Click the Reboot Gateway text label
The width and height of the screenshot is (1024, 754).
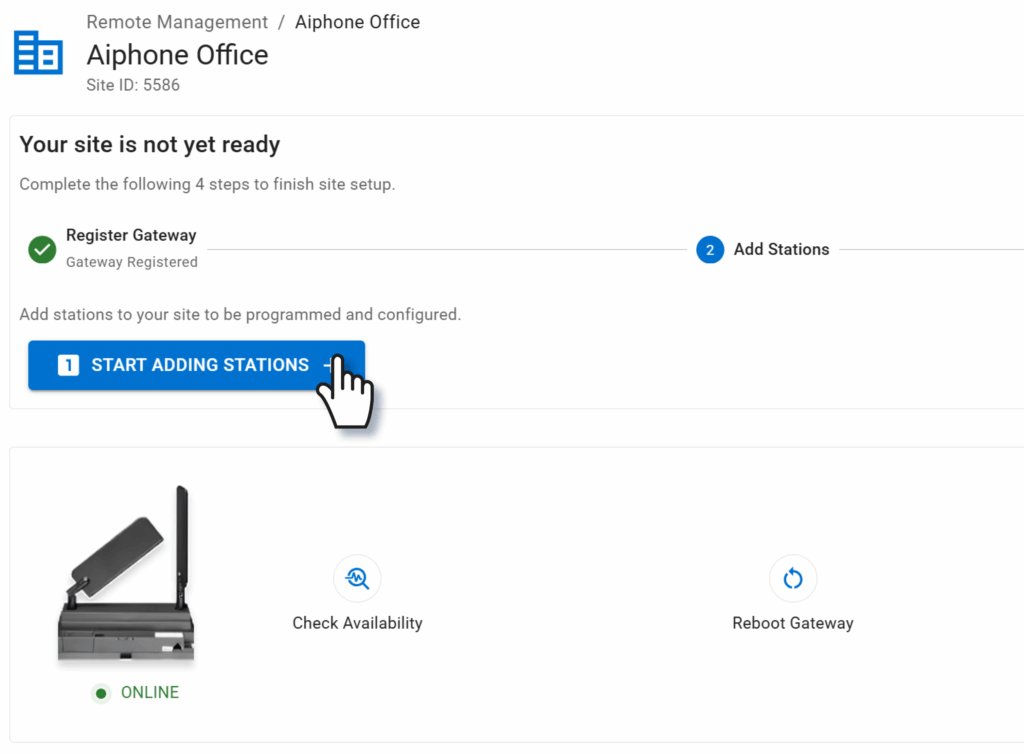pos(793,623)
